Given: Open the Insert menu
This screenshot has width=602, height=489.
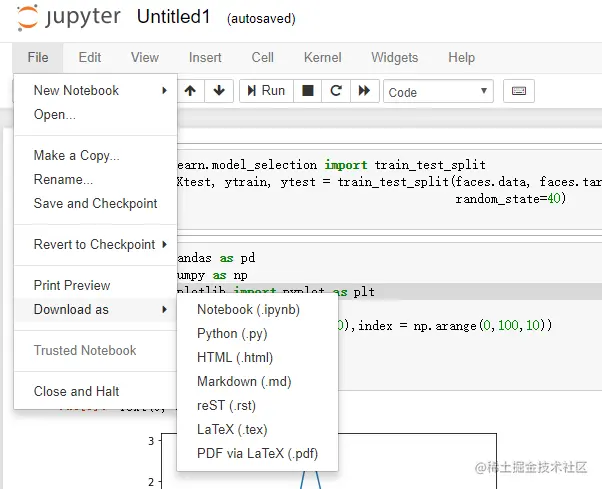Looking at the screenshot, I should point(205,58).
